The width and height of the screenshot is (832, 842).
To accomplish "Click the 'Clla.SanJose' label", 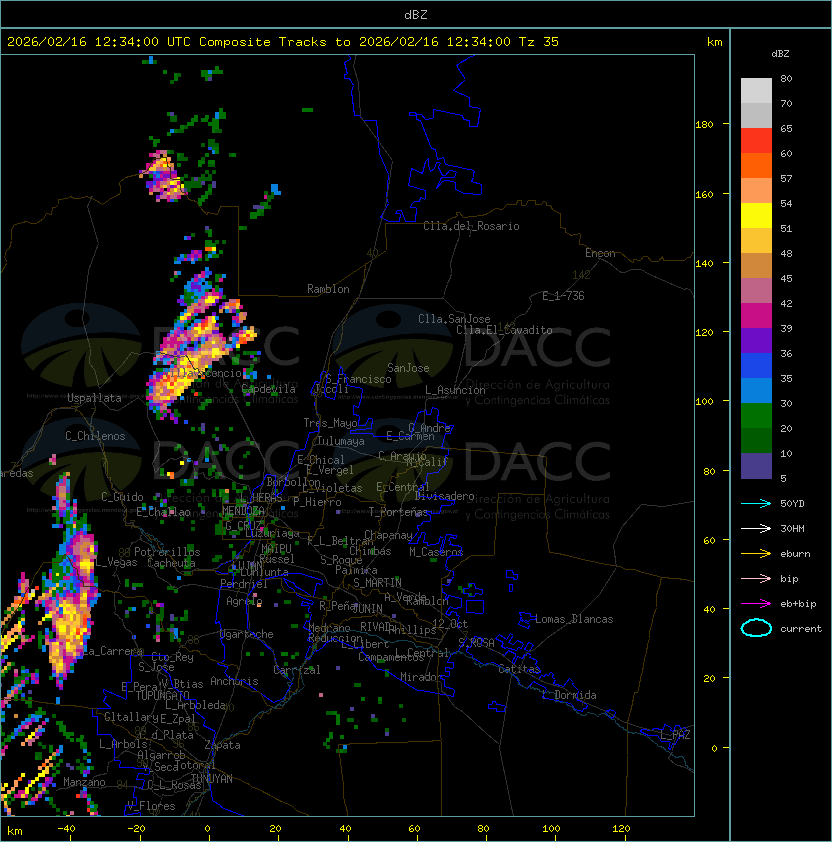I will [x=454, y=319].
